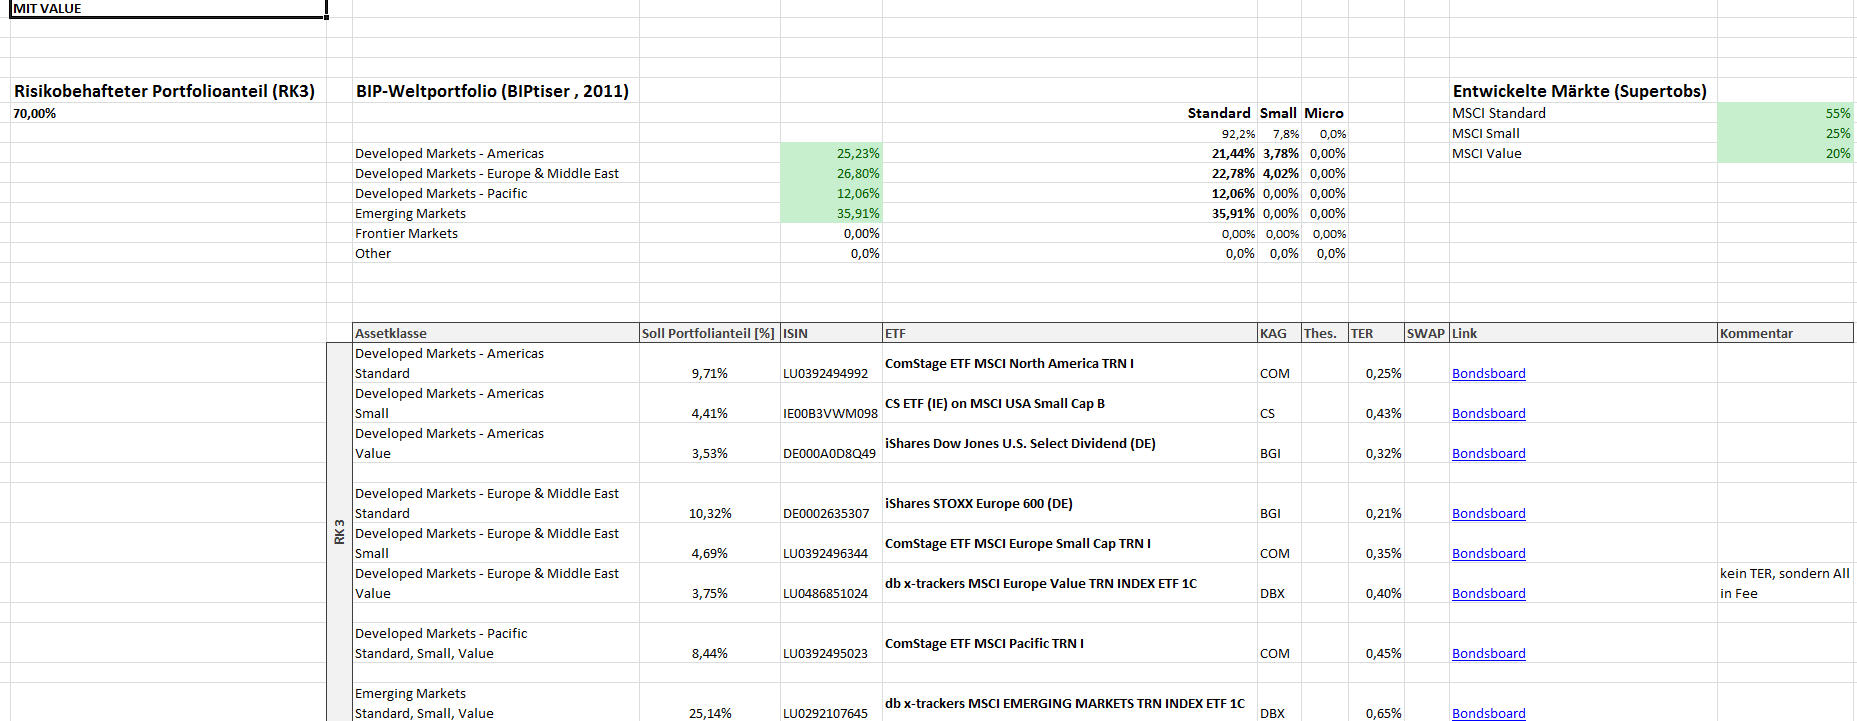Select the green 20% cell

click(1785, 153)
